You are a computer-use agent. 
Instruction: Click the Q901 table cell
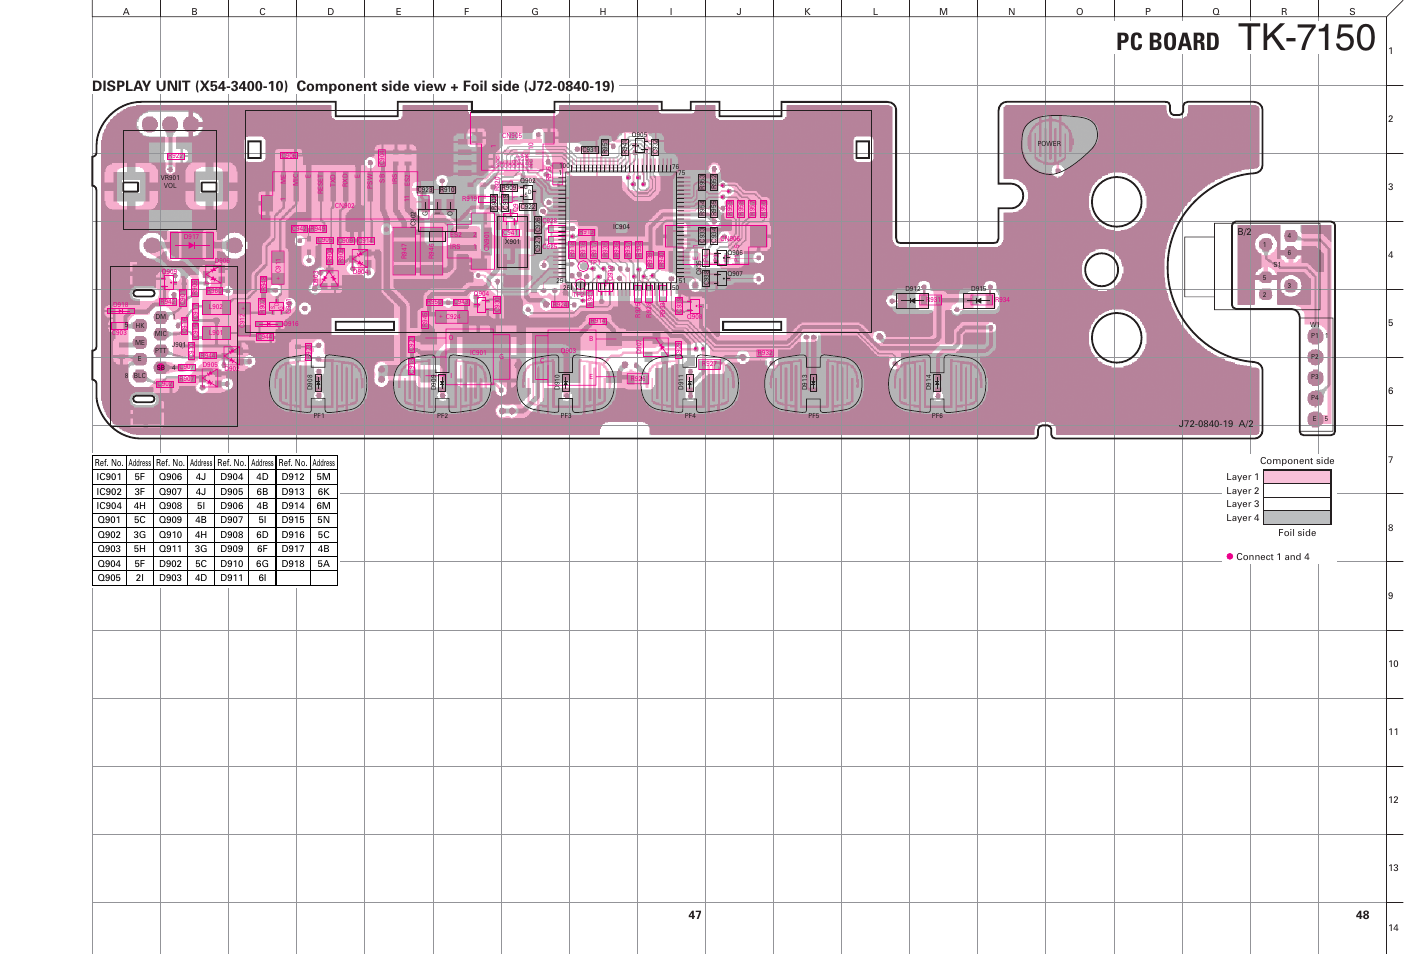tap(109, 520)
